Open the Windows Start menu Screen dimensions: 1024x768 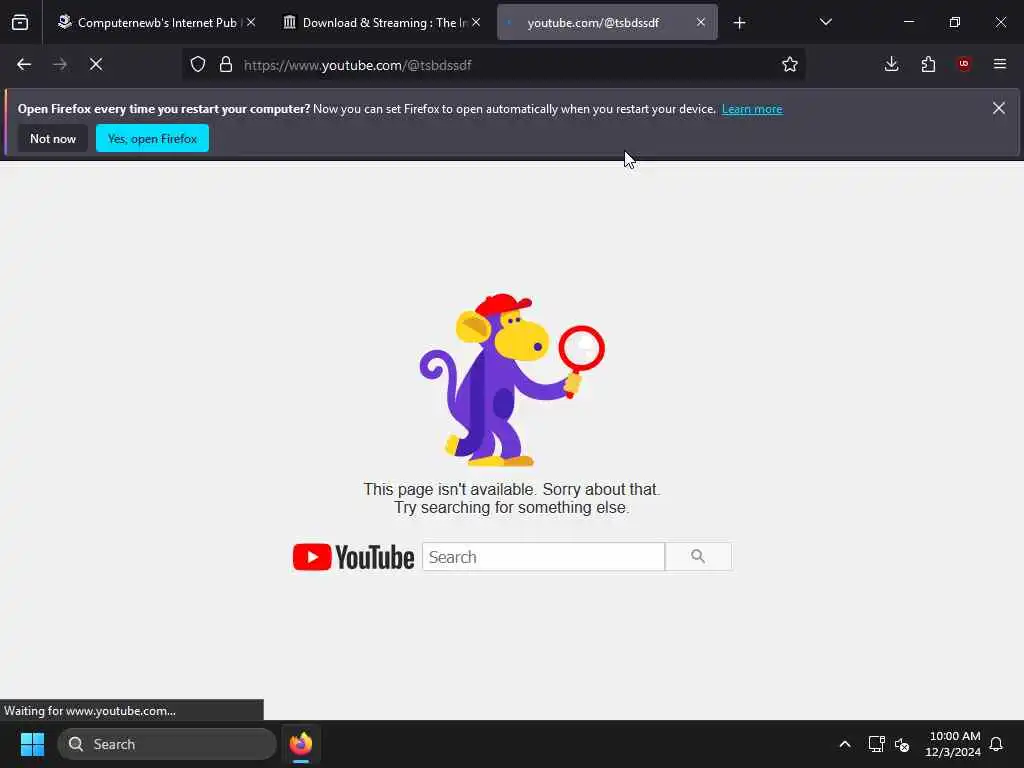[x=32, y=744]
